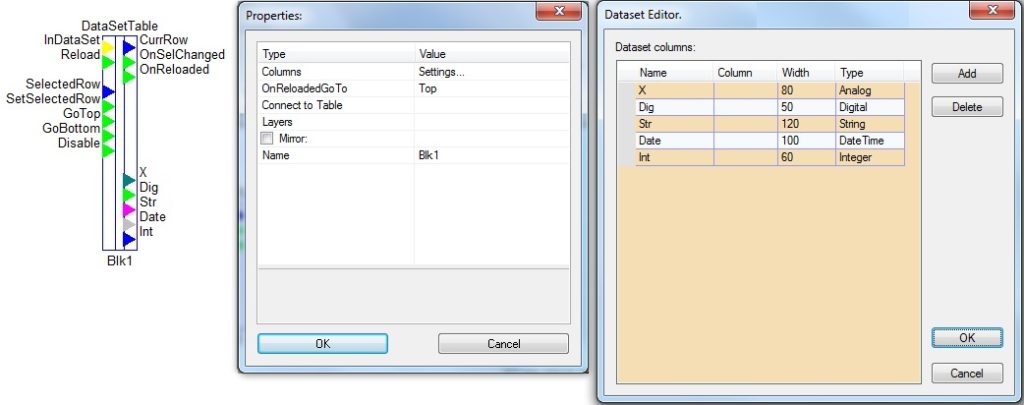Click the green SetSelectedRow input pin
The width and height of the screenshot is (1024, 405).
coord(108,106)
